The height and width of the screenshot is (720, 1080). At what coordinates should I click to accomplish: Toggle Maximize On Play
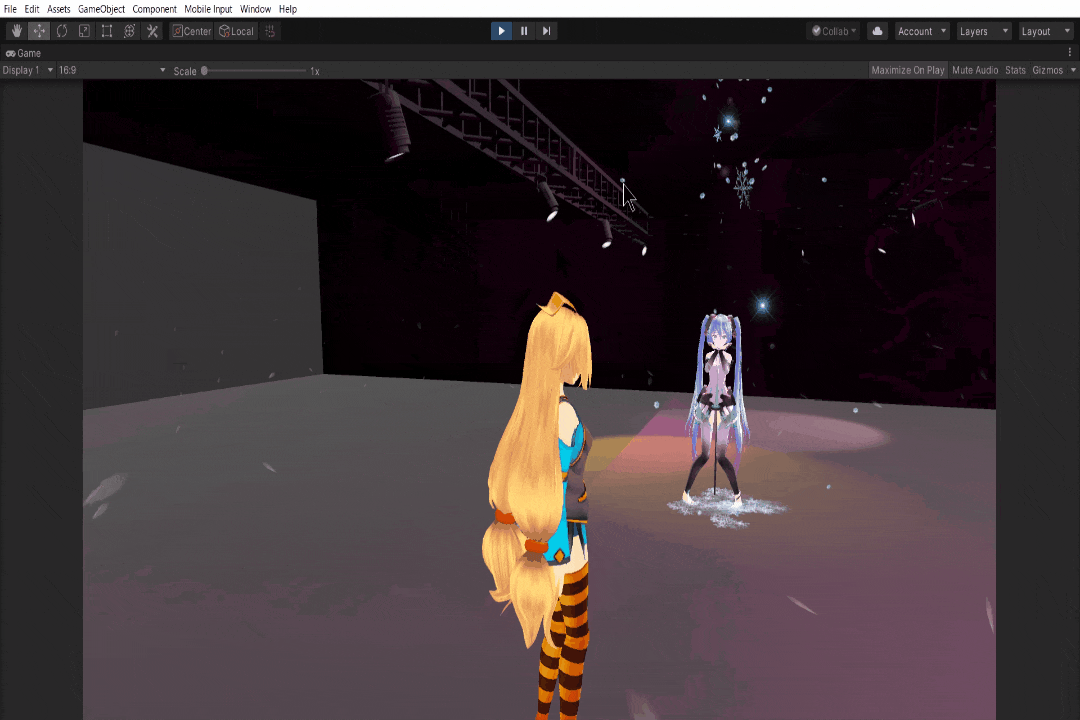point(908,70)
